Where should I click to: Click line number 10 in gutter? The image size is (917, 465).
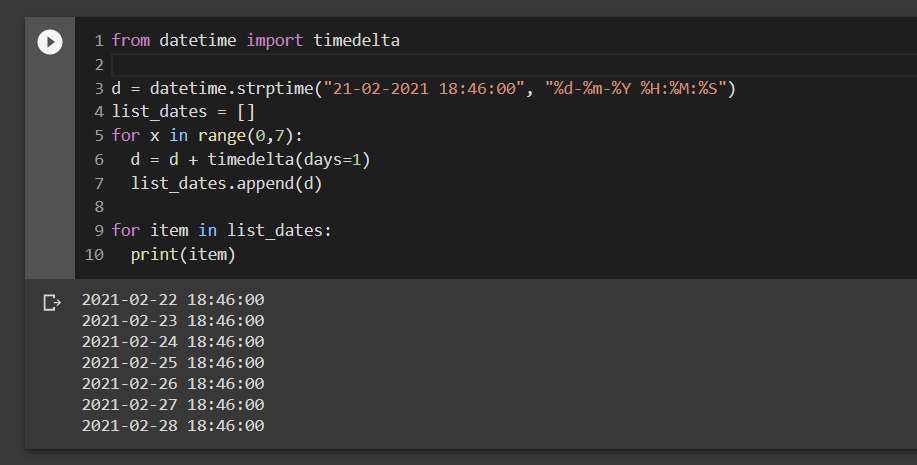[94, 254]
